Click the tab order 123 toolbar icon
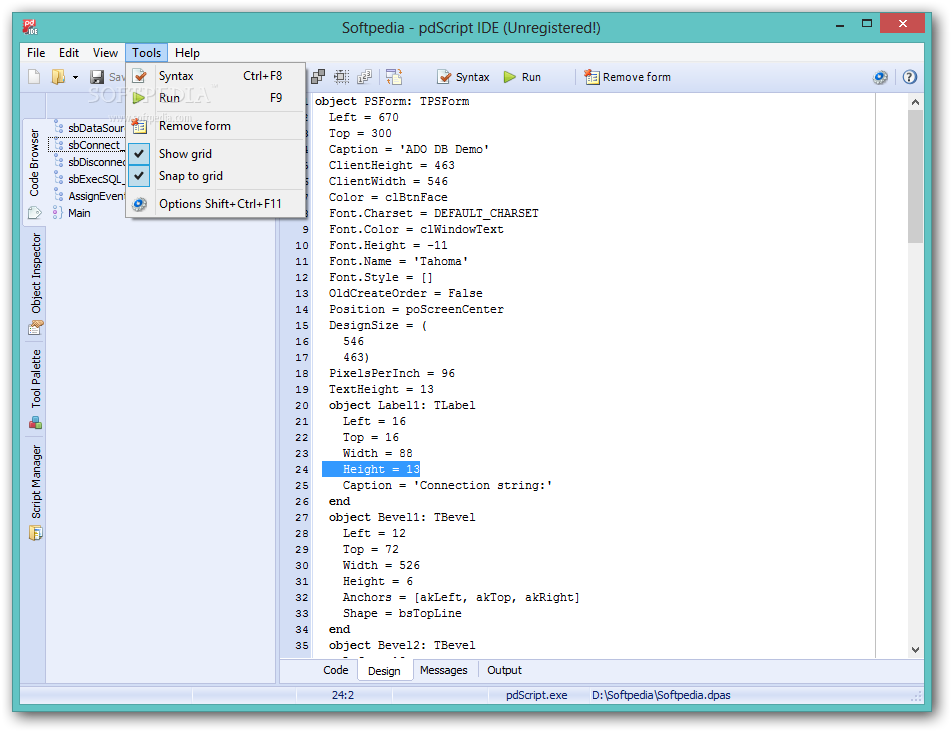Viewport: 952px width, 732px height. pos(364,76)
